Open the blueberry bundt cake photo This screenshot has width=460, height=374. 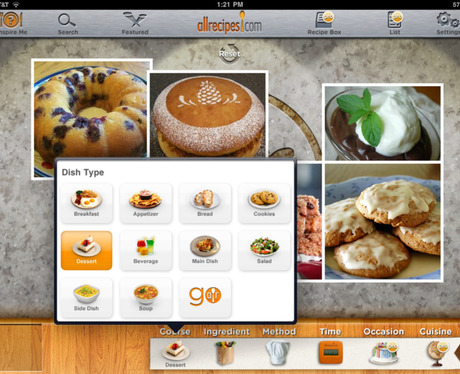click(x=92, y=110)
